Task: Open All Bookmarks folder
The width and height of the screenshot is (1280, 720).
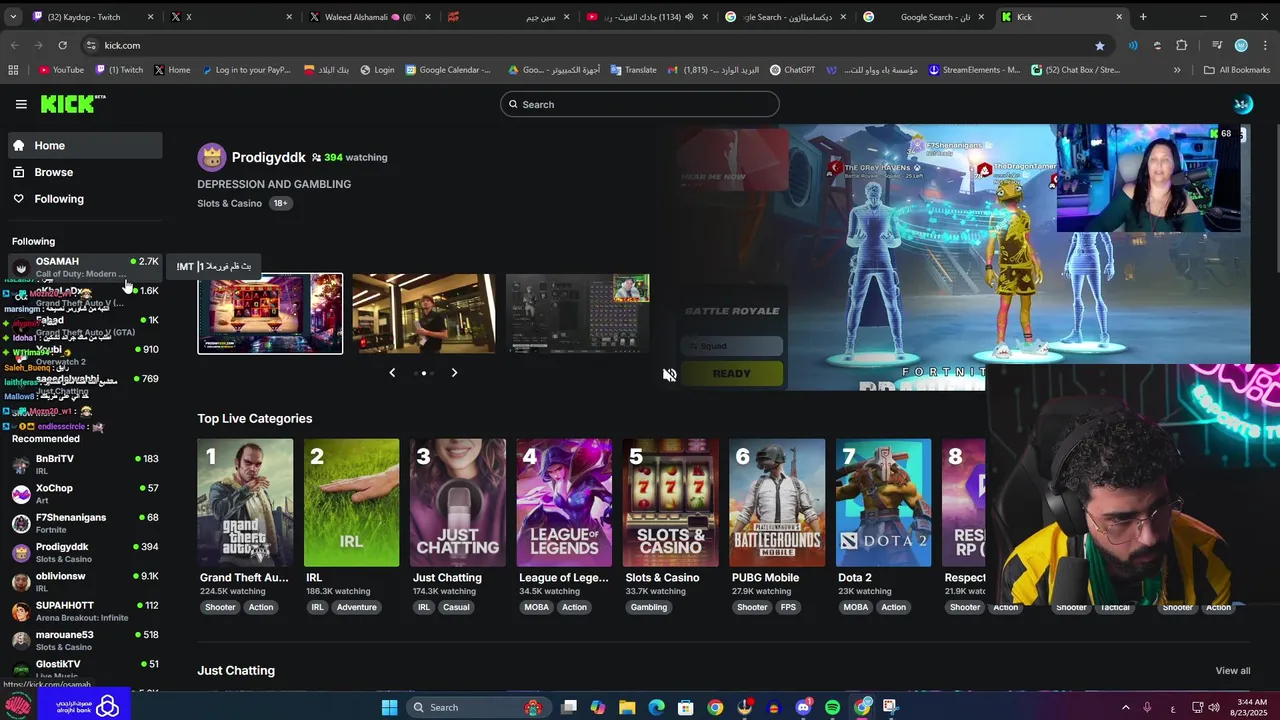Action: coord(1237,70)
